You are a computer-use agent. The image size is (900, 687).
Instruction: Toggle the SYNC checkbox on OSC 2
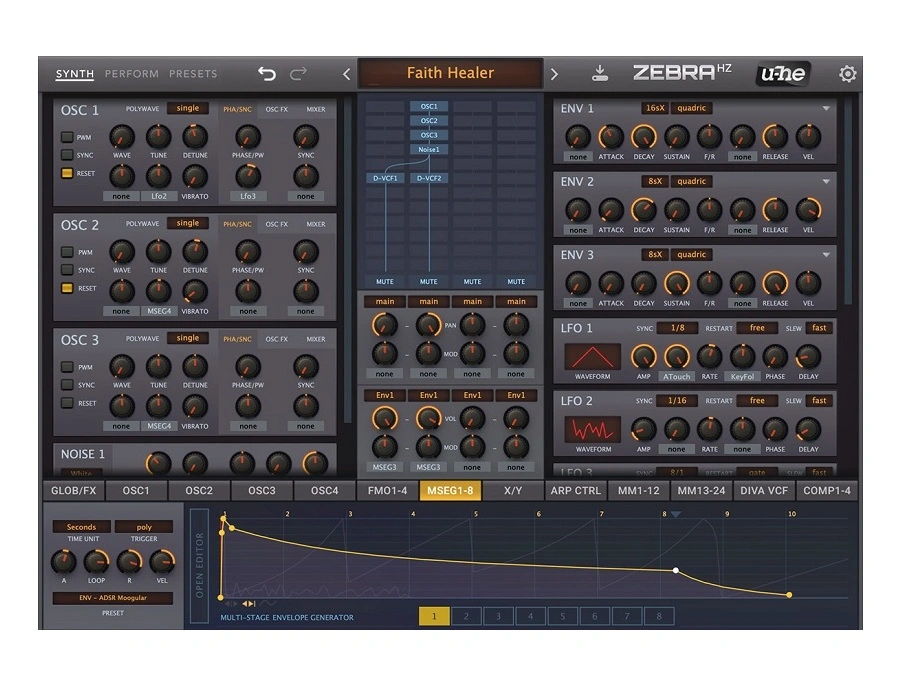click(x=67, y=270)
